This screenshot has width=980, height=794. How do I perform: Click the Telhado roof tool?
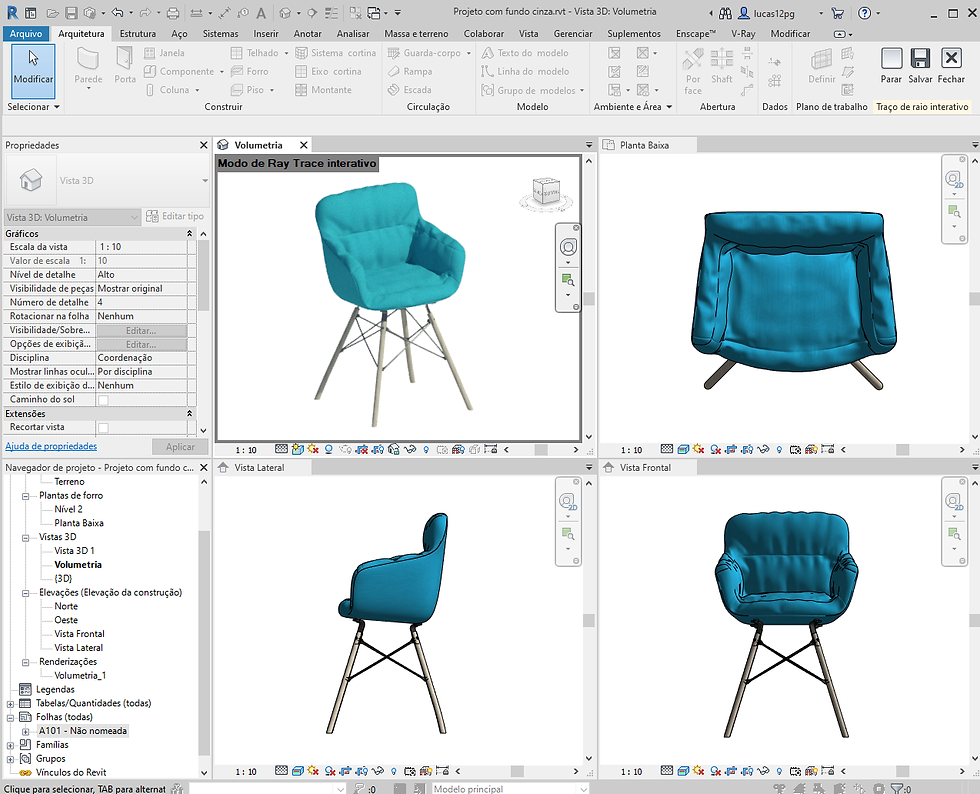(x=255, y=53)
